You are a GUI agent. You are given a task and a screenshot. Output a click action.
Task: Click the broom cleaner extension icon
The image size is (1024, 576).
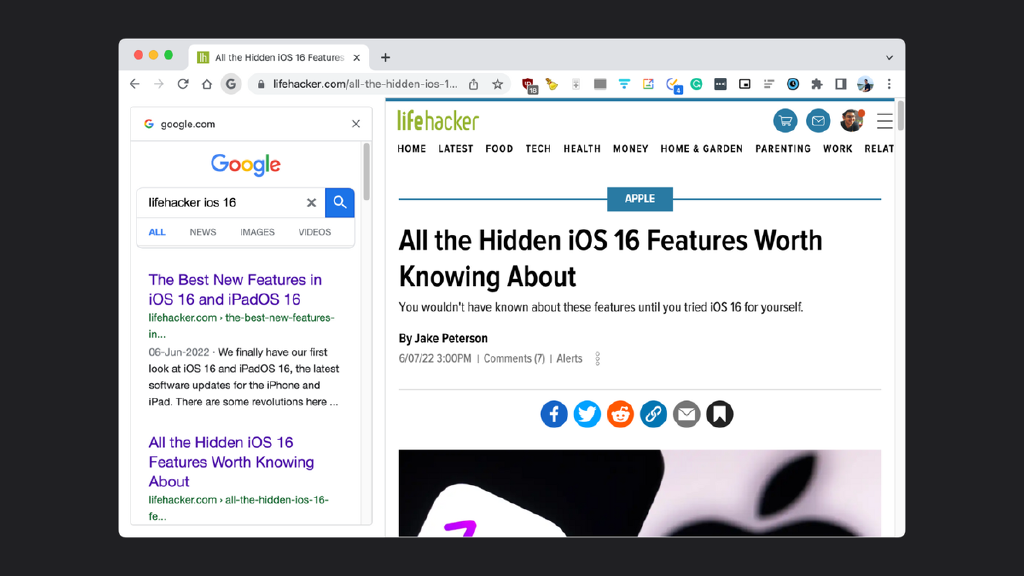tap(552, 84)
